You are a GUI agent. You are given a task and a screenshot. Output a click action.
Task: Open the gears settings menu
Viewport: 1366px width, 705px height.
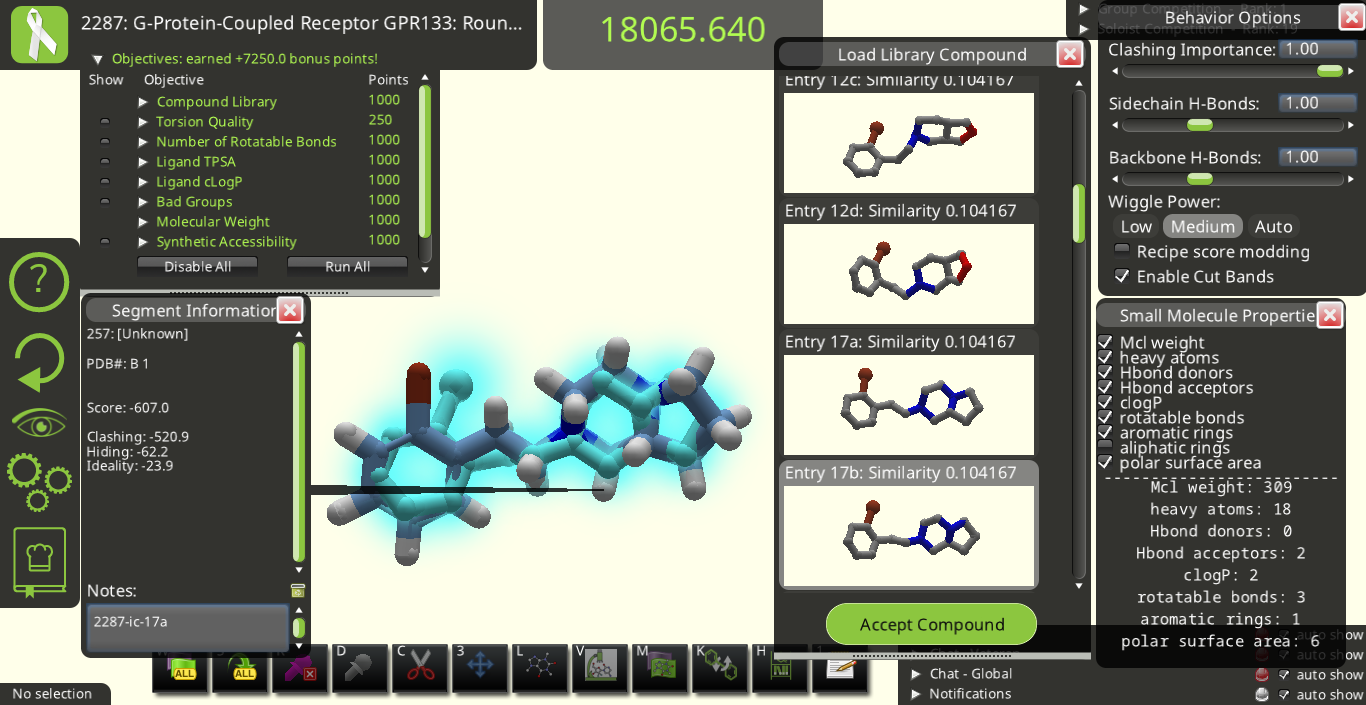[39, 482]
